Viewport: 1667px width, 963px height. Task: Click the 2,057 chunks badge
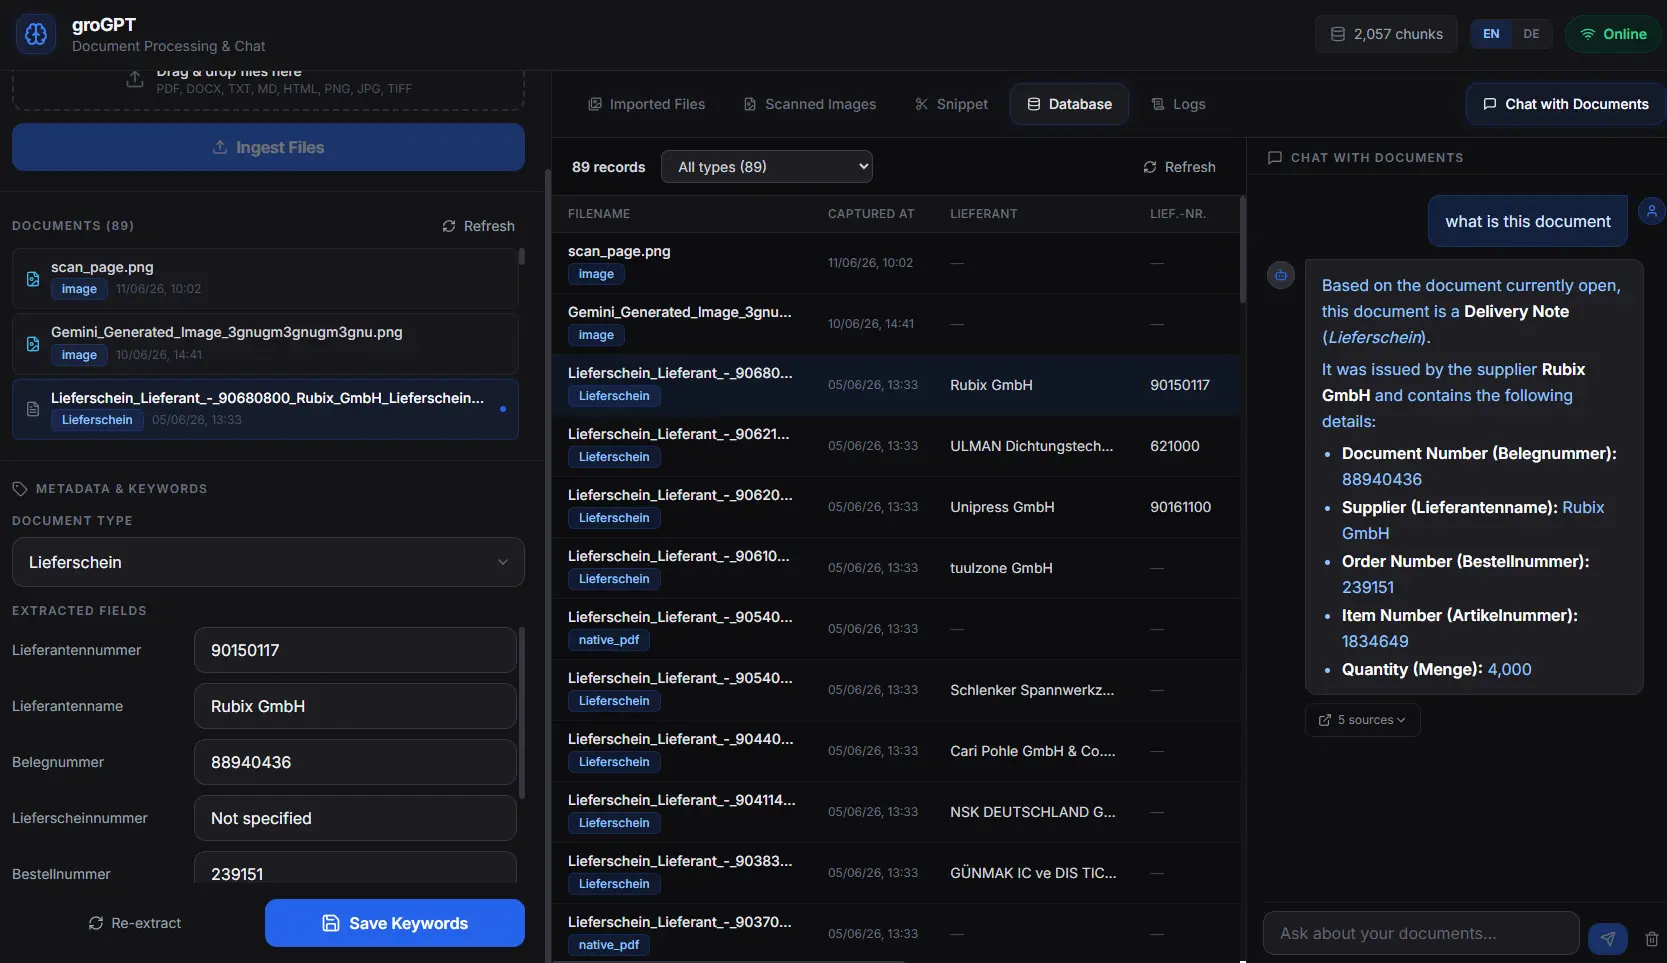click(x=1386, y=34)
